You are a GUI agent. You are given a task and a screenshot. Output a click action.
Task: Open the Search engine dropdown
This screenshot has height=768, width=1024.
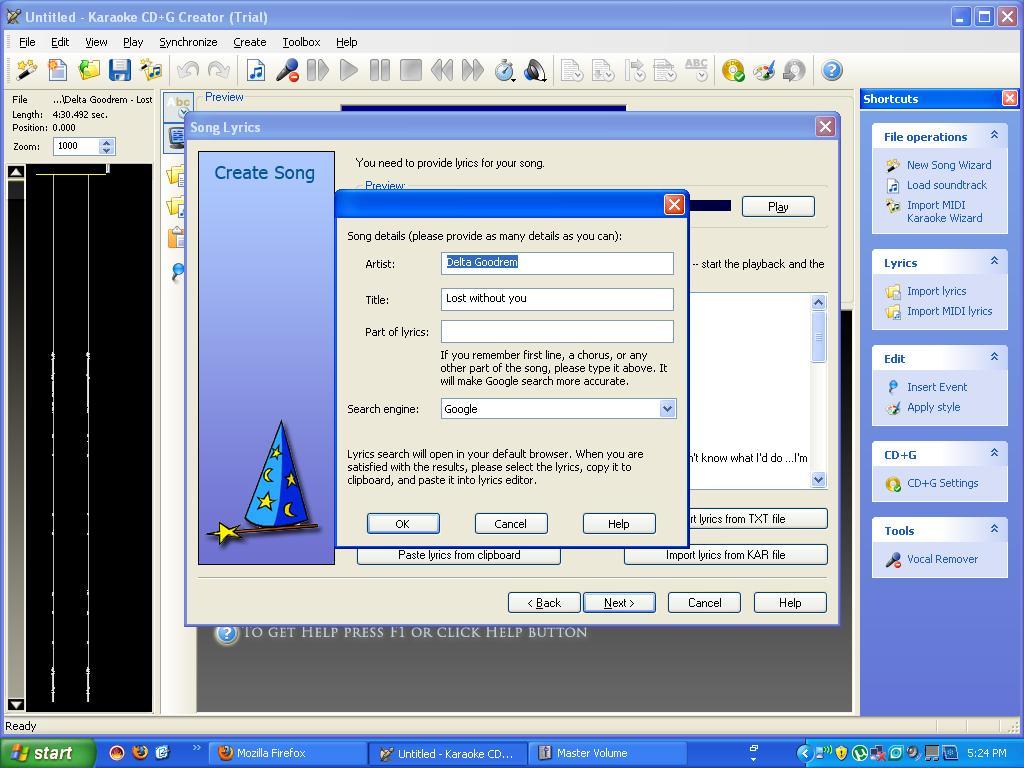coord(667,408)
